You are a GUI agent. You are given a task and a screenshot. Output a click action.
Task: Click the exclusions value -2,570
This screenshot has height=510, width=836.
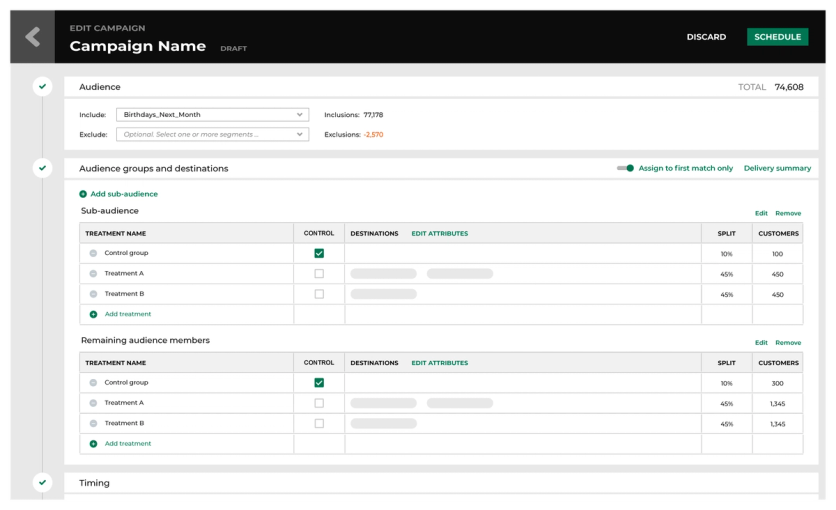373,134
